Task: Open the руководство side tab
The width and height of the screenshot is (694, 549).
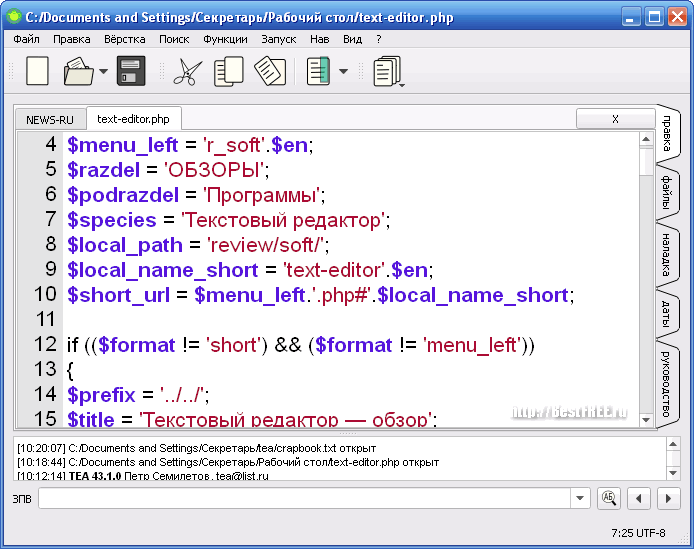Action: 666,384
